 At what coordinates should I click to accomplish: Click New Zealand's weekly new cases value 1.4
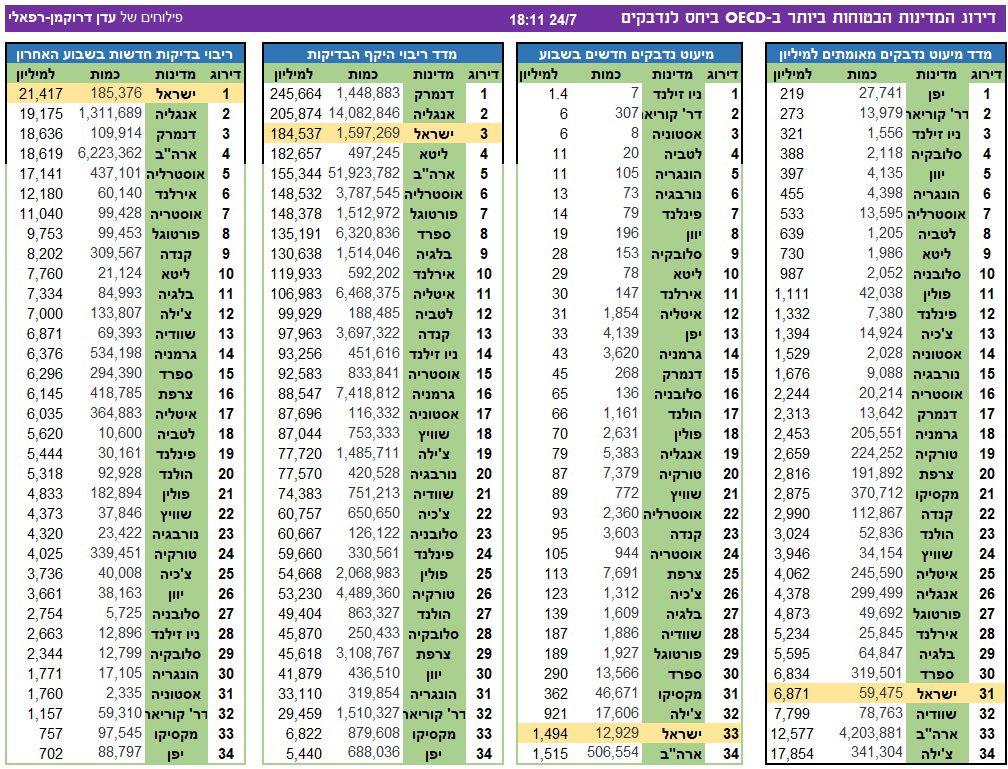point(557,93)
